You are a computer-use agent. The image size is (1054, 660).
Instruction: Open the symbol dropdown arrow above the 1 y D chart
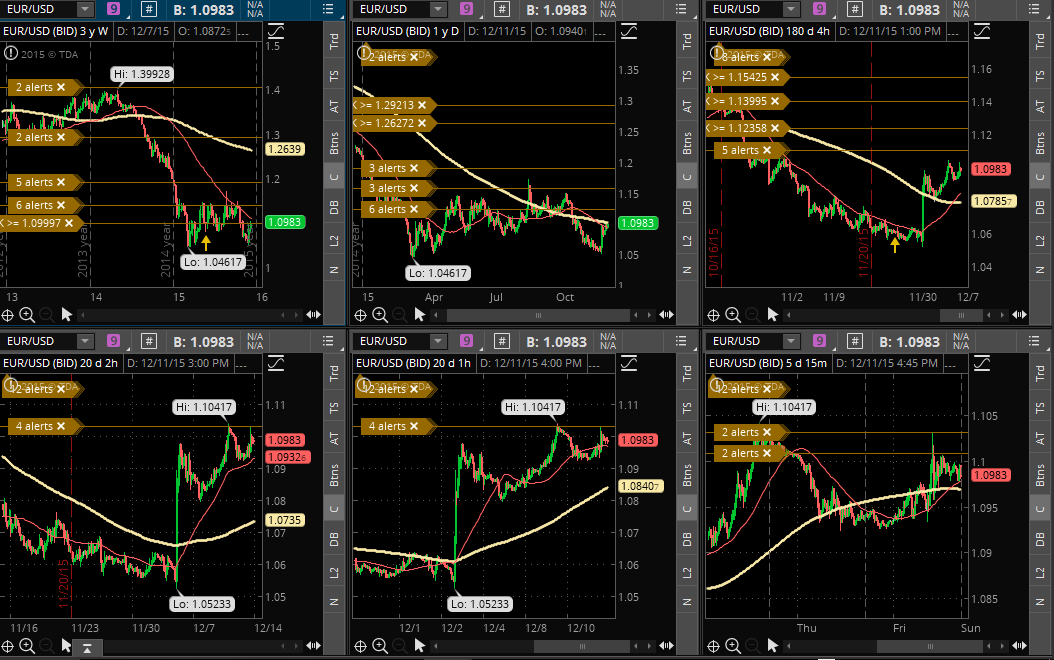pos(438,9)
